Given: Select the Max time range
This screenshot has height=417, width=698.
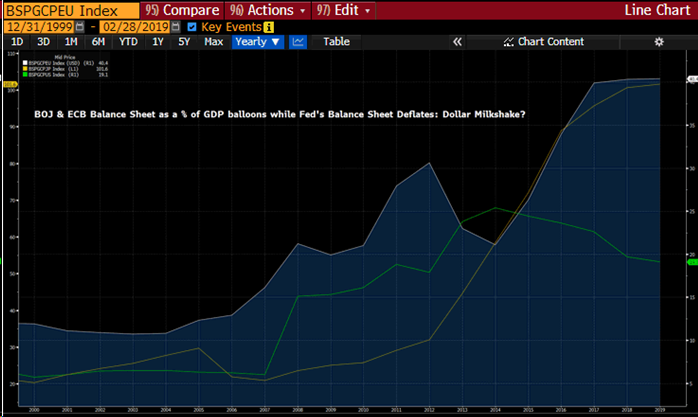Looking at the screenshot, I should pyautogui.click(x=213, y=42).
